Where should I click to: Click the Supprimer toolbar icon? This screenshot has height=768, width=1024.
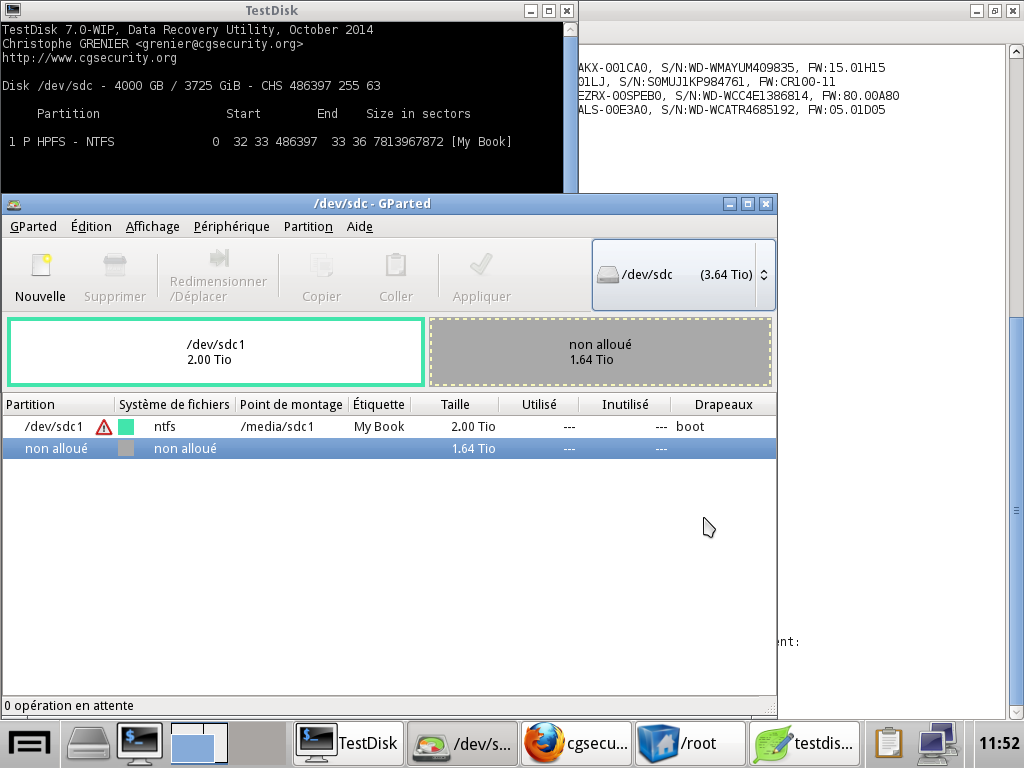point(114,265)
